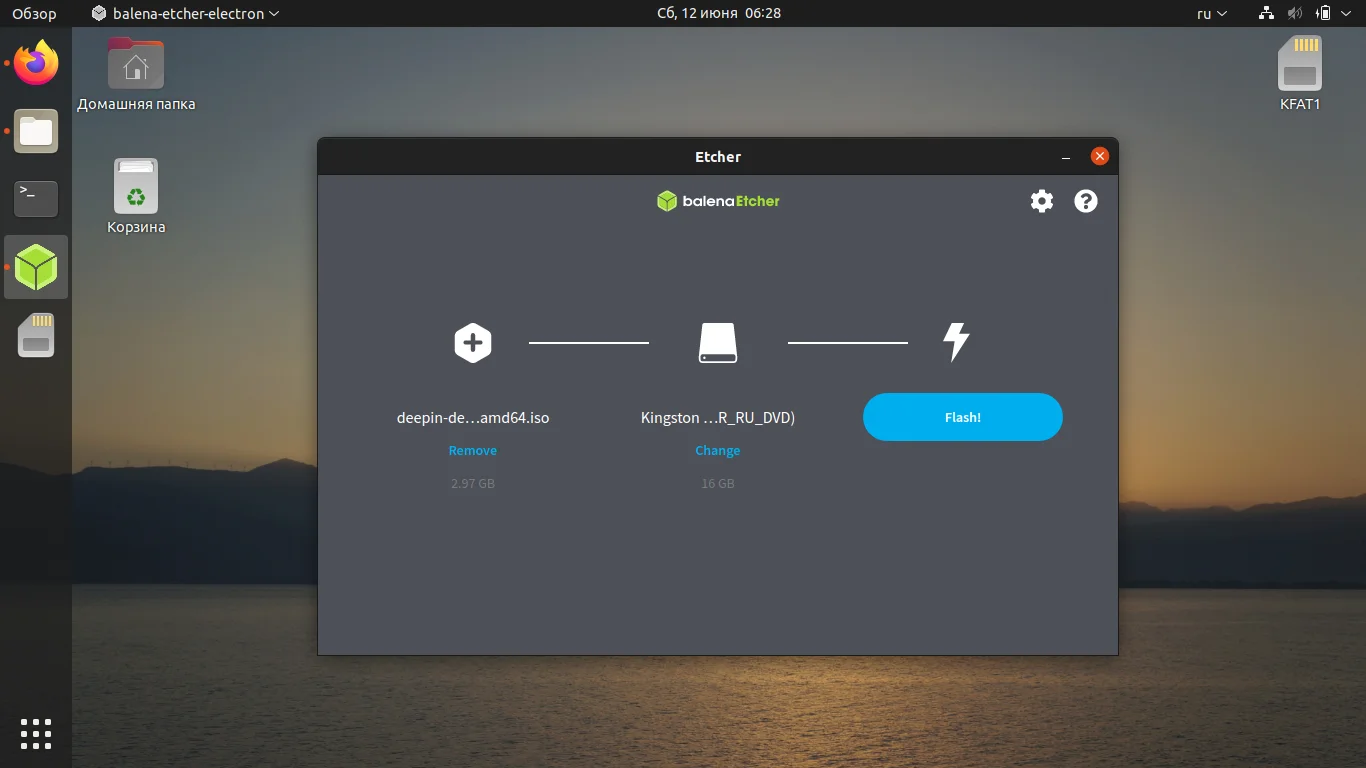The image size is (1366, 768).
Task: Minimize the Etcher window
Action: 1067,157
